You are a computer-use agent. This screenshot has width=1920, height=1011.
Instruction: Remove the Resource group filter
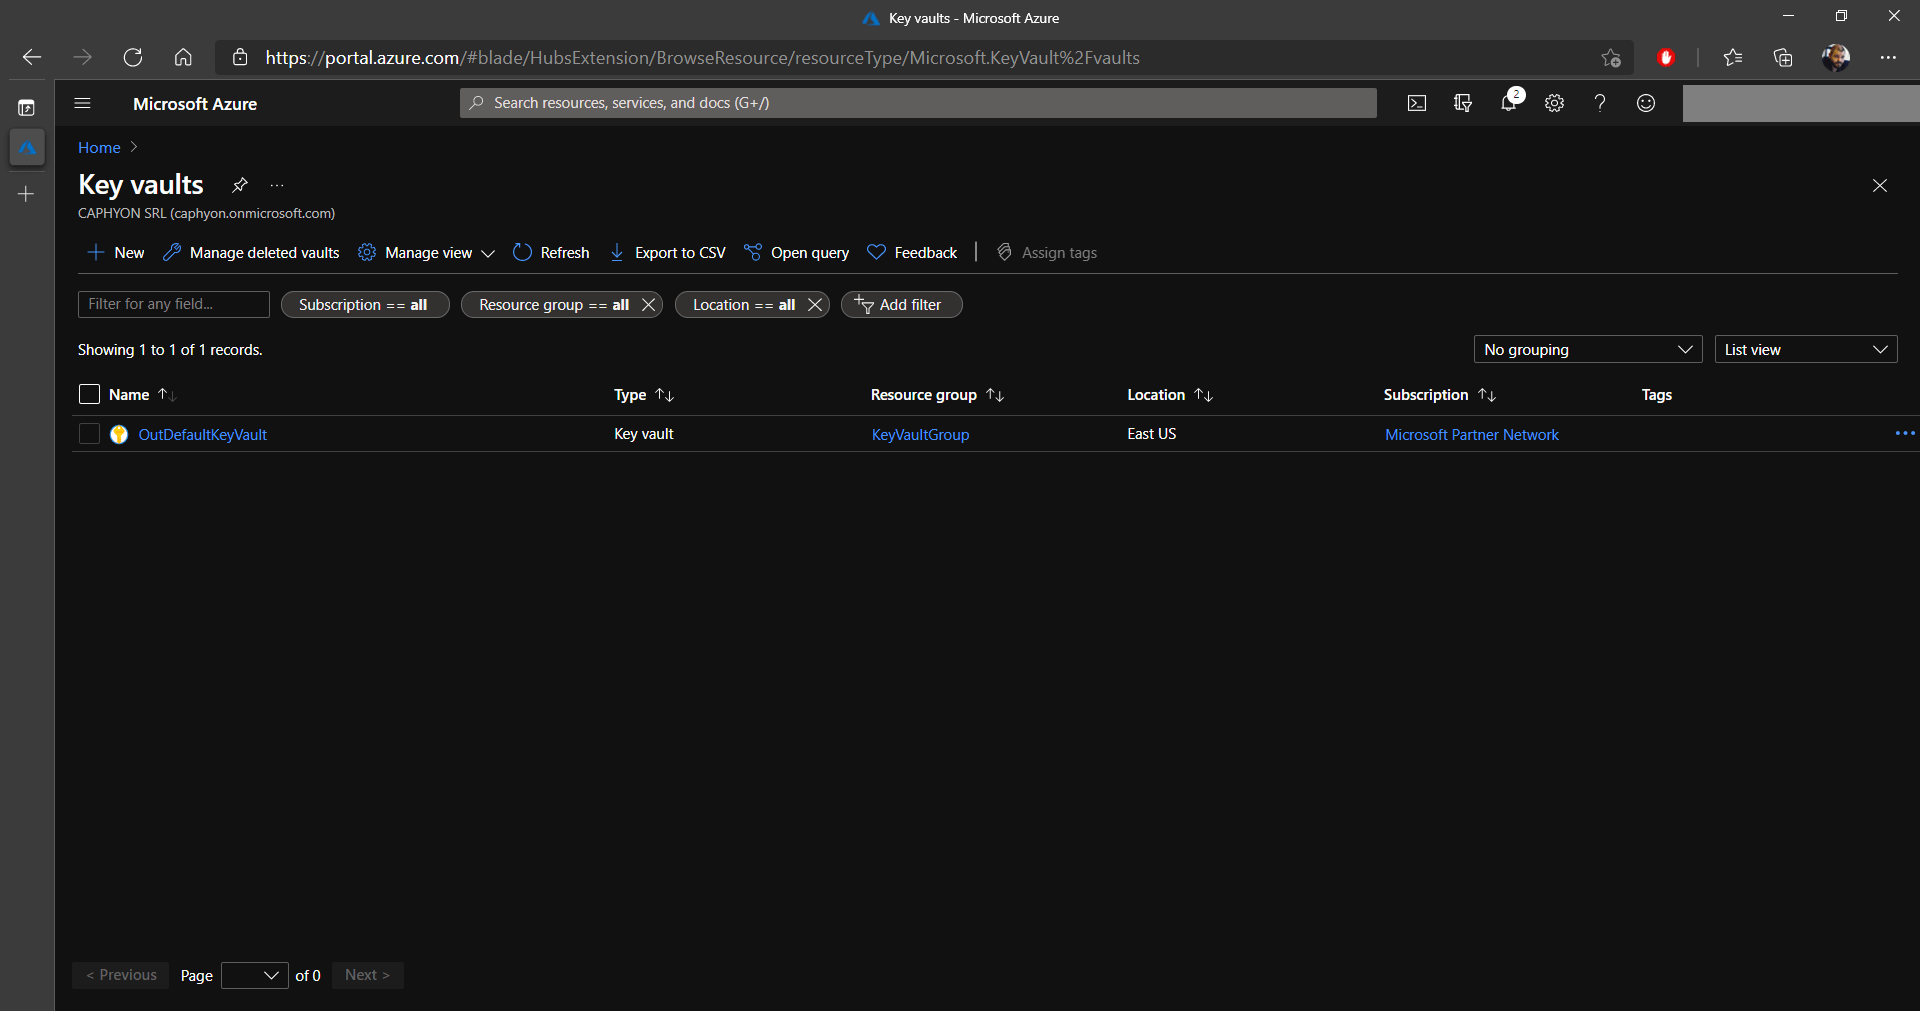(x=648, y=305)
